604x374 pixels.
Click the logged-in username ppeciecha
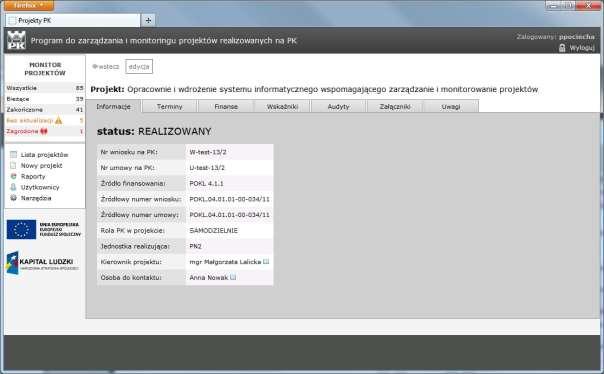[x=577, y=37]
